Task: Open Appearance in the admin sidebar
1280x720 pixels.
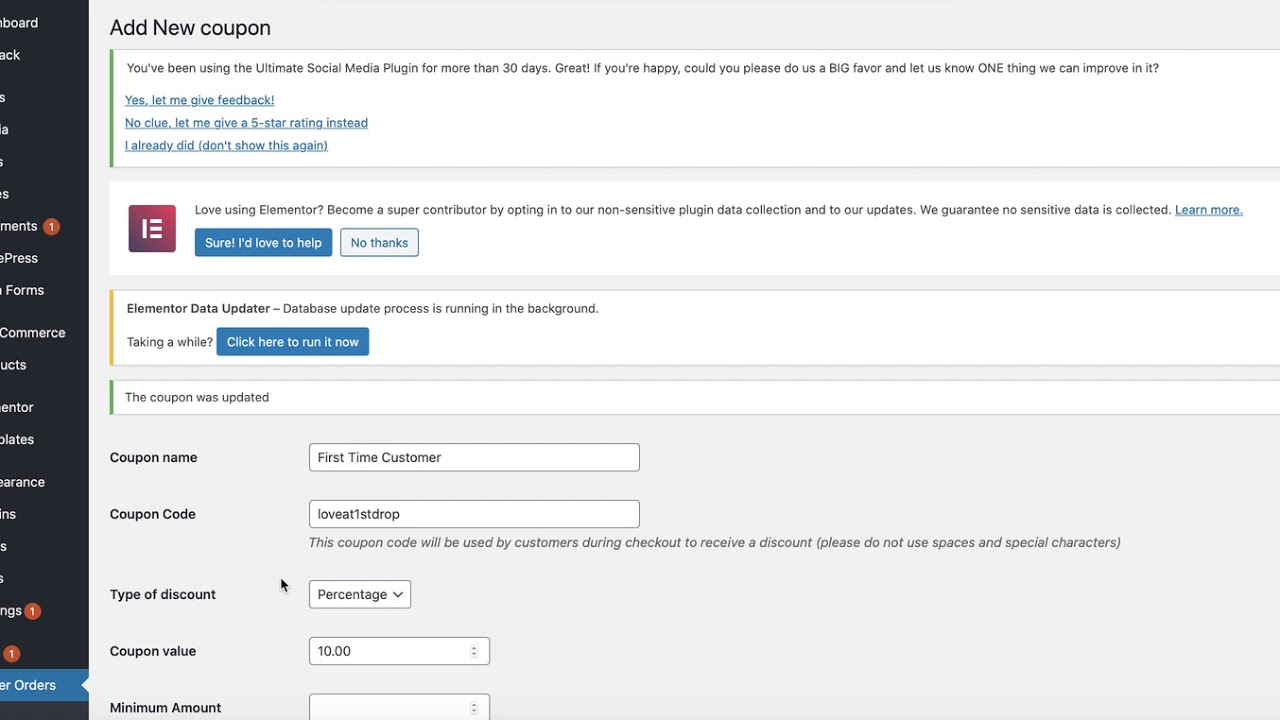Action: [23, 482]
